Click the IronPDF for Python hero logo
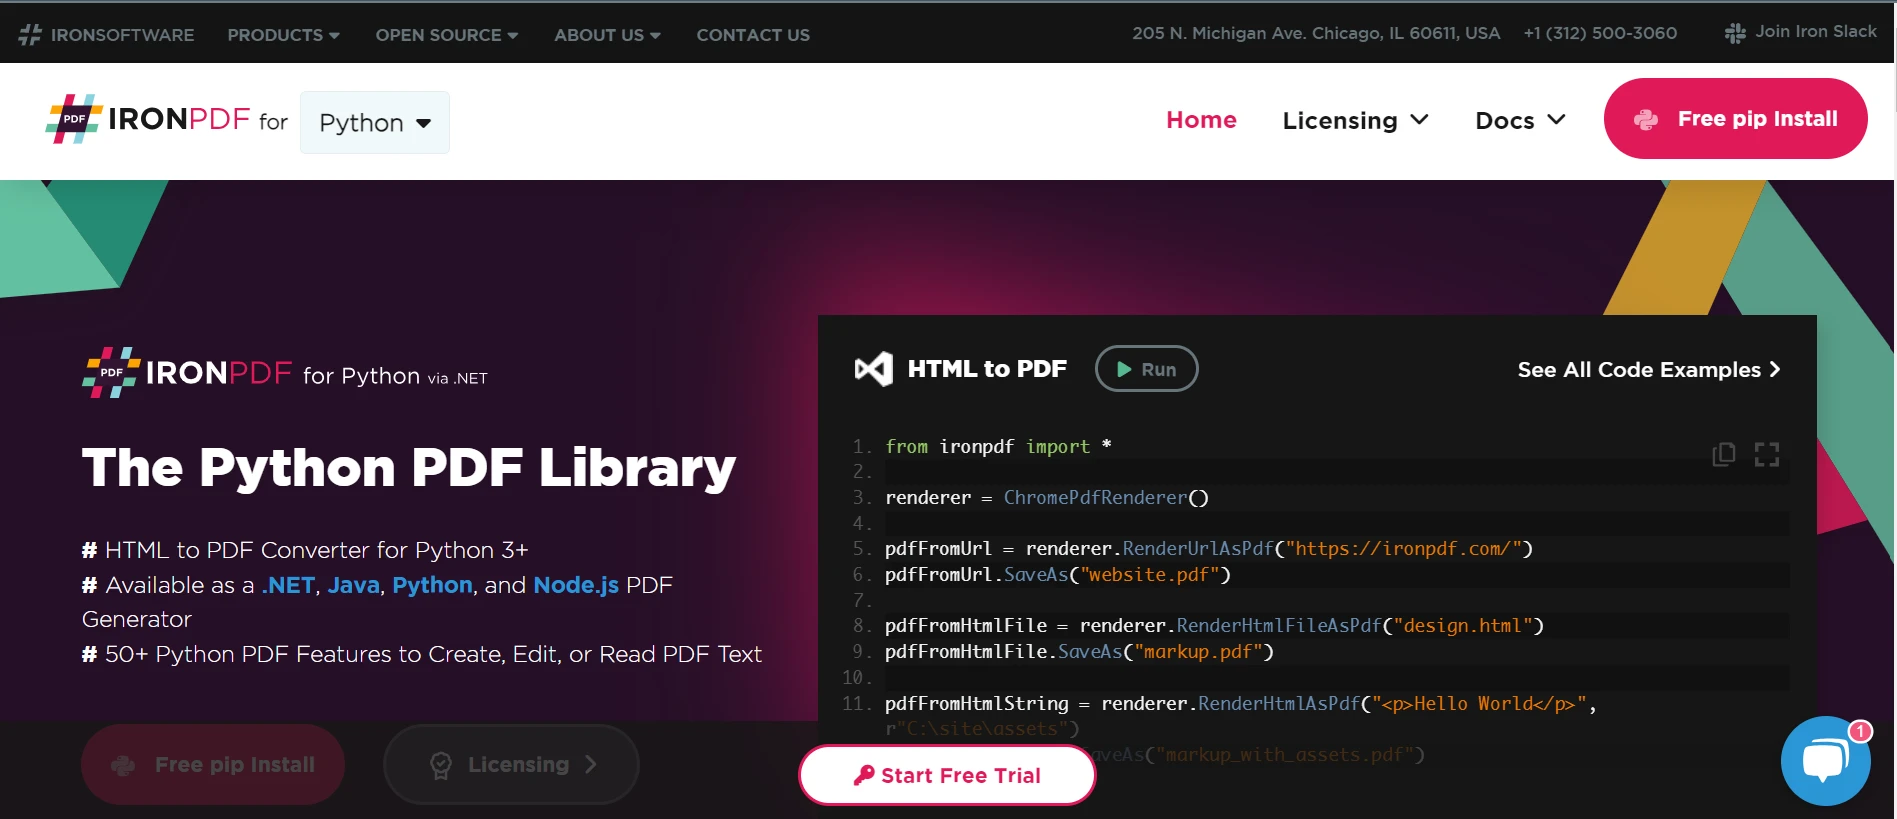Screen dimensions: 1897x819 (x=285, y=373)
